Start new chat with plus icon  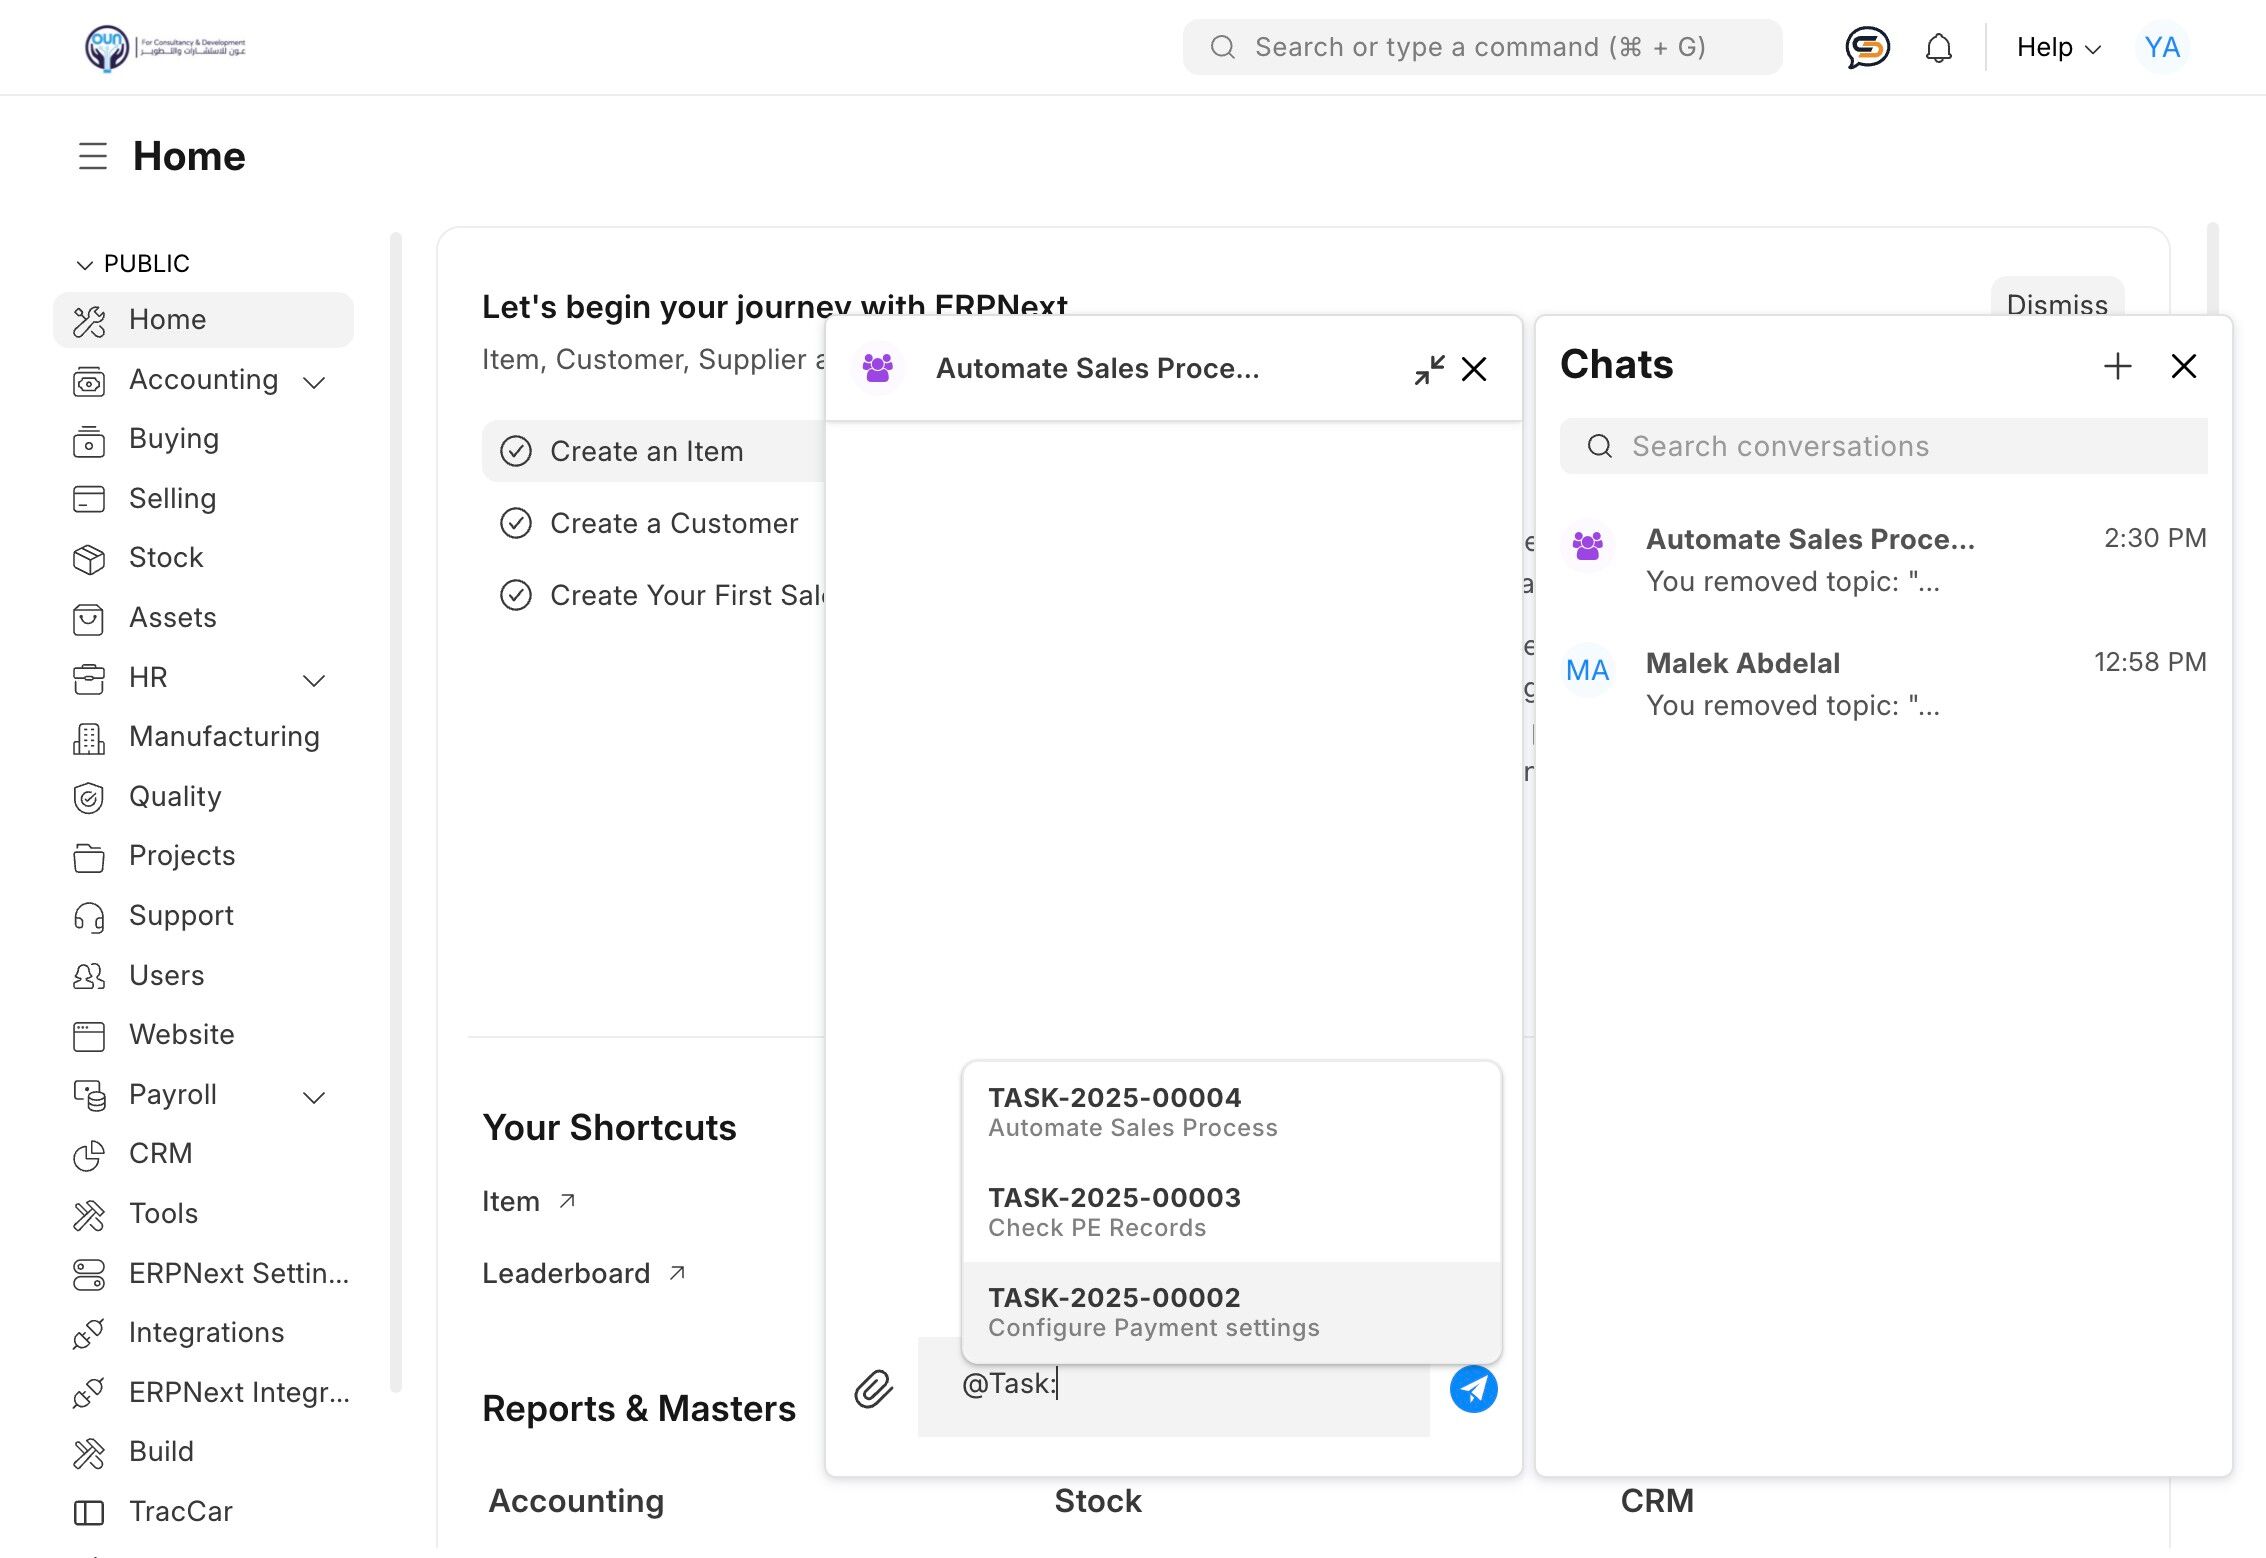point(2117,366)
